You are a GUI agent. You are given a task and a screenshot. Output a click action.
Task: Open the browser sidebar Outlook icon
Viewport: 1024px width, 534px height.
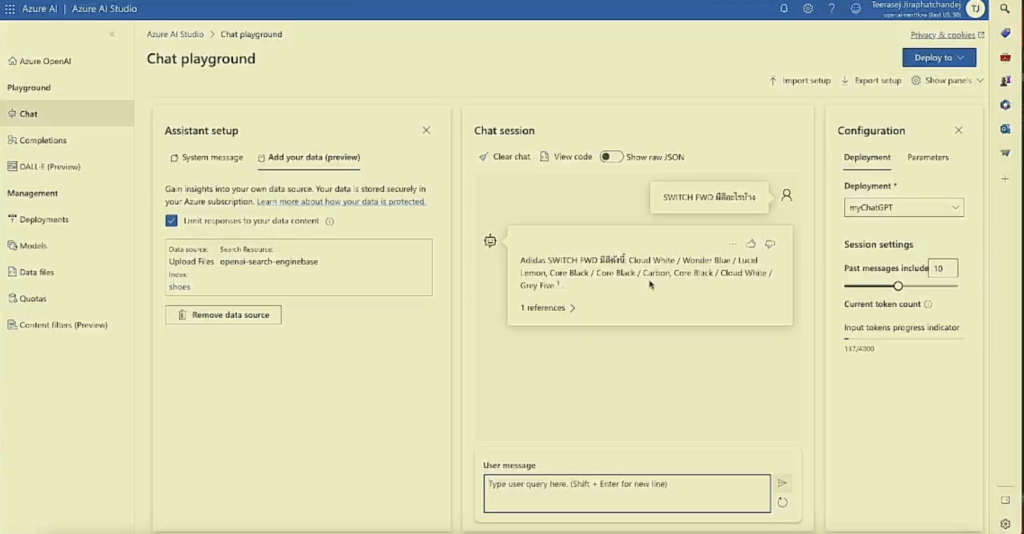1005,129
